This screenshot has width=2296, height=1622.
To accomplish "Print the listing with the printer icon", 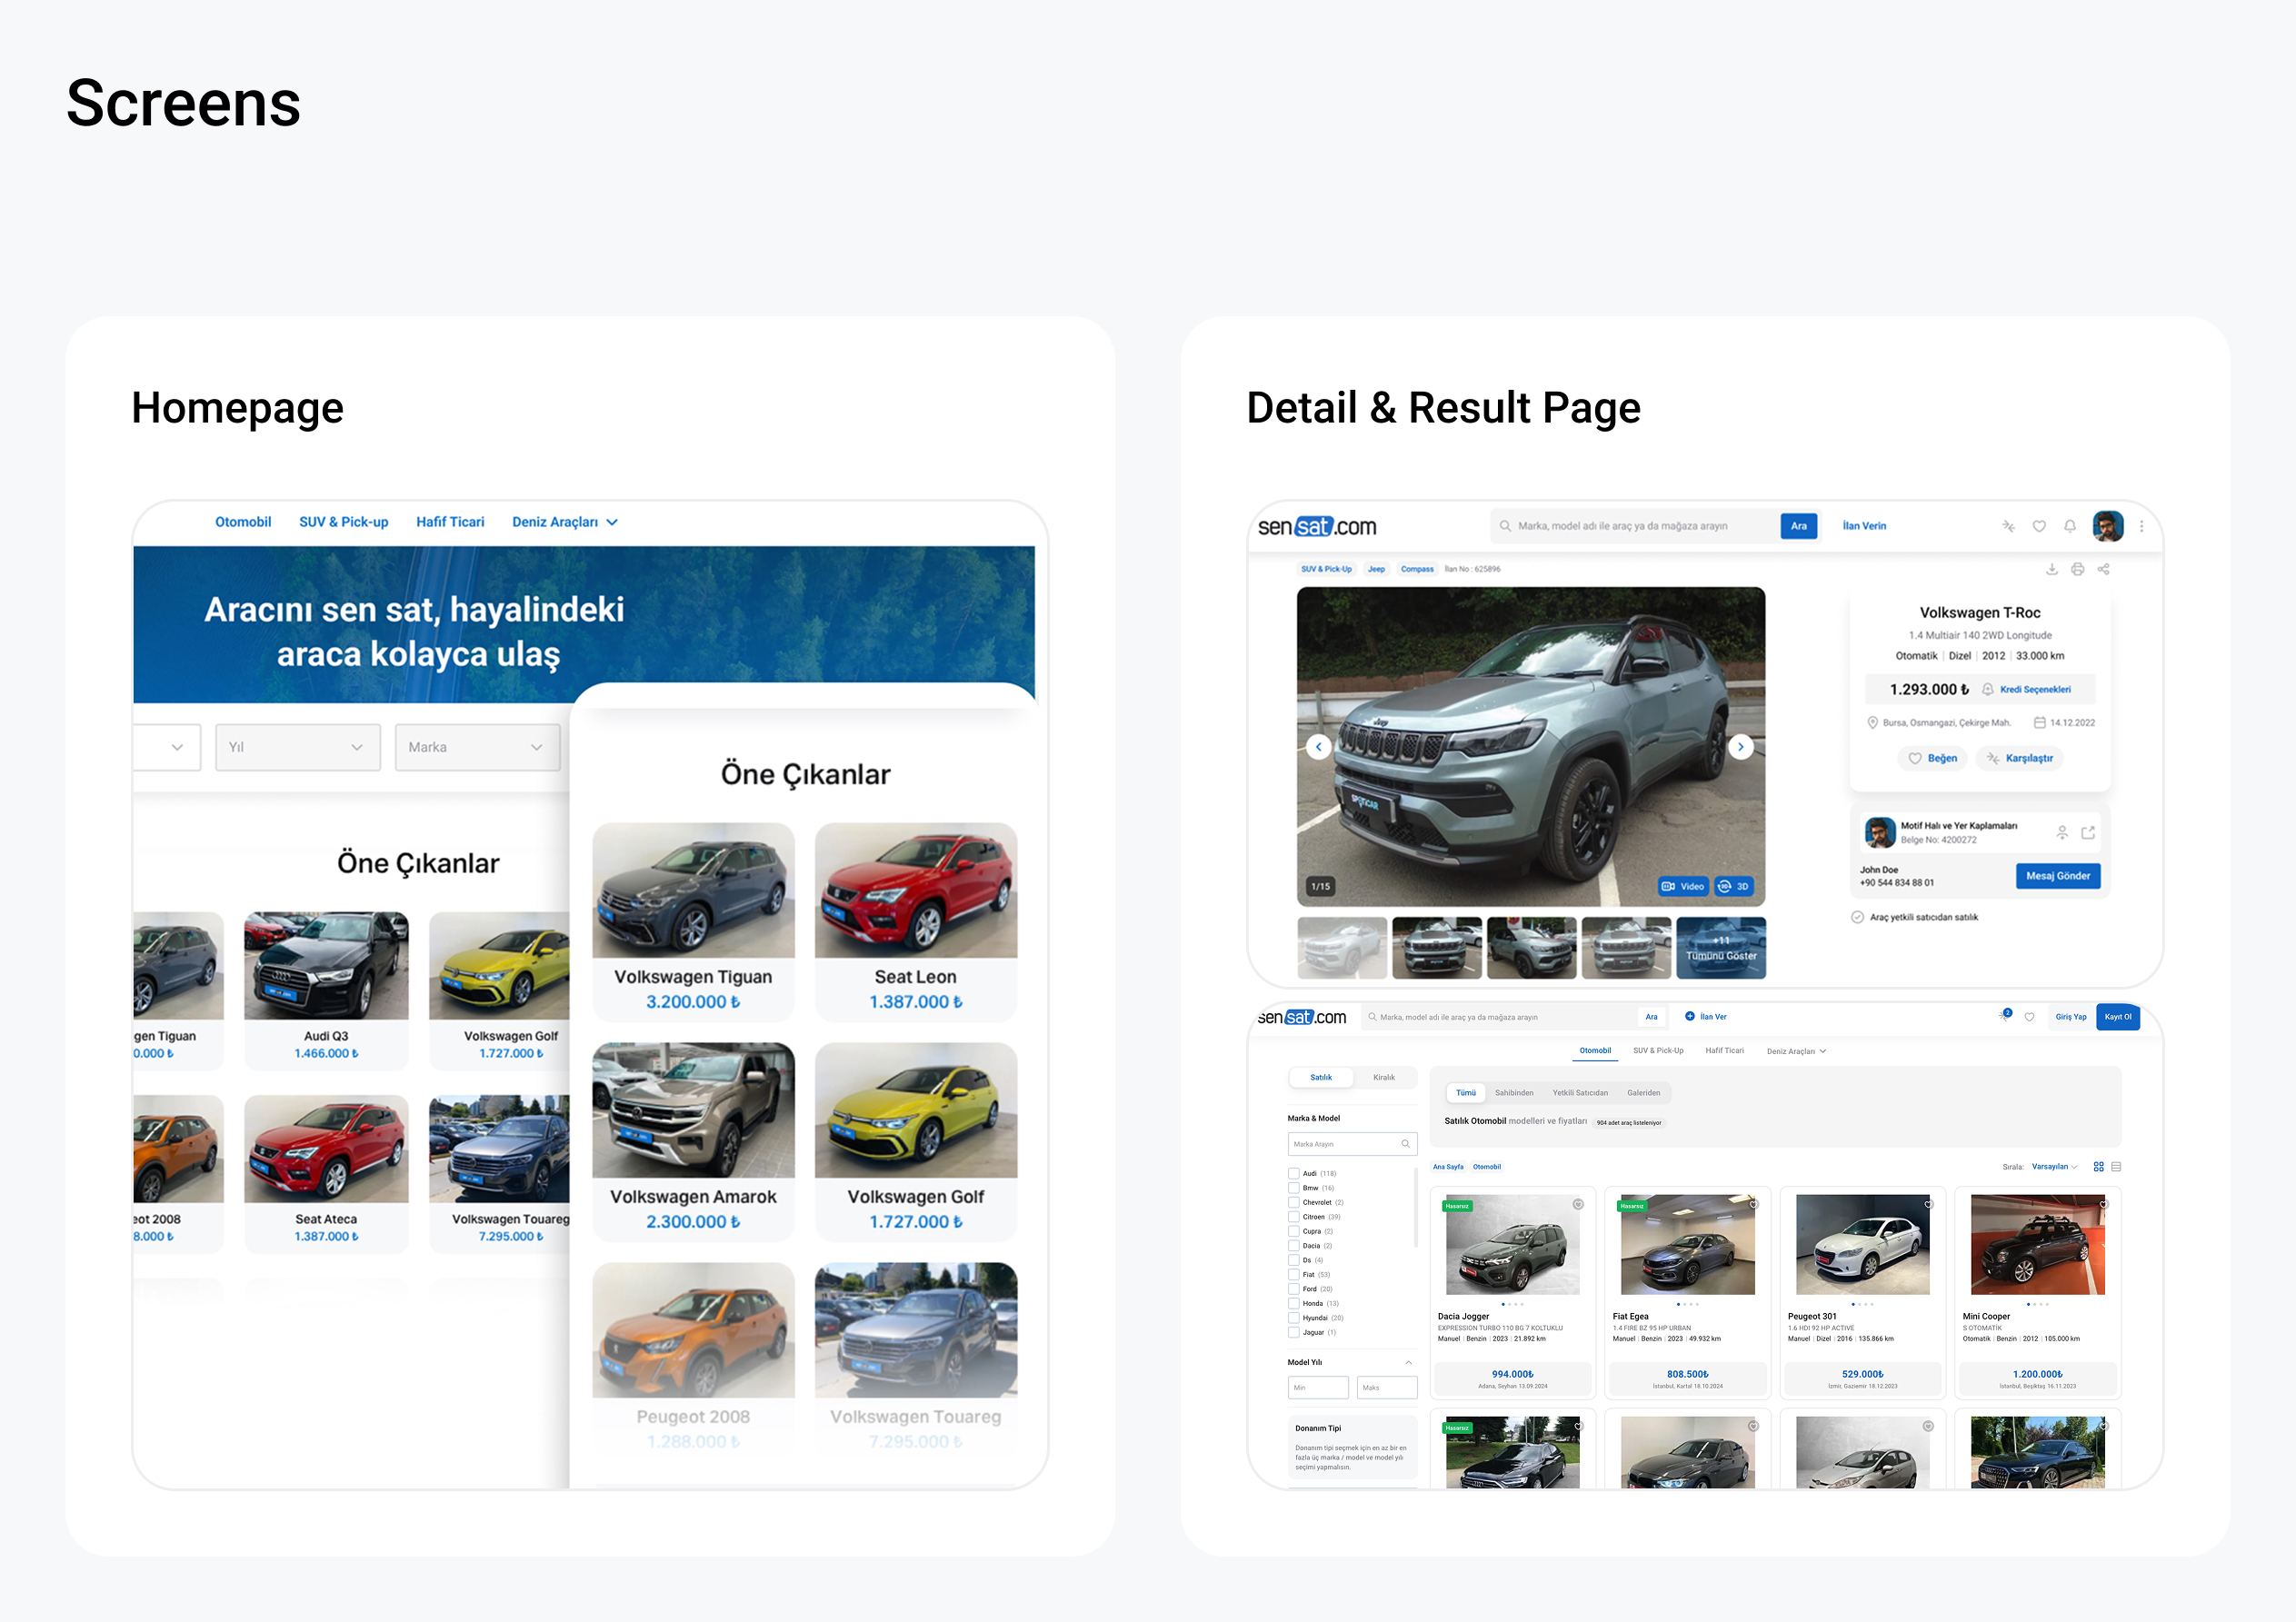I will (2077, 569).
